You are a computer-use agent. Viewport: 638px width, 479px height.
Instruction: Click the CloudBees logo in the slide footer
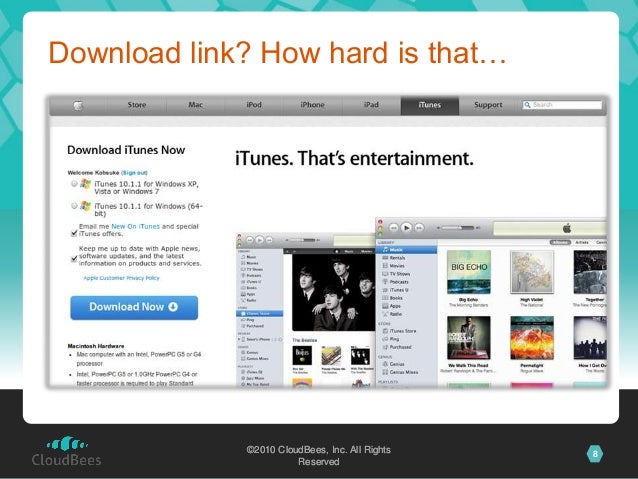tap(67, 451)
